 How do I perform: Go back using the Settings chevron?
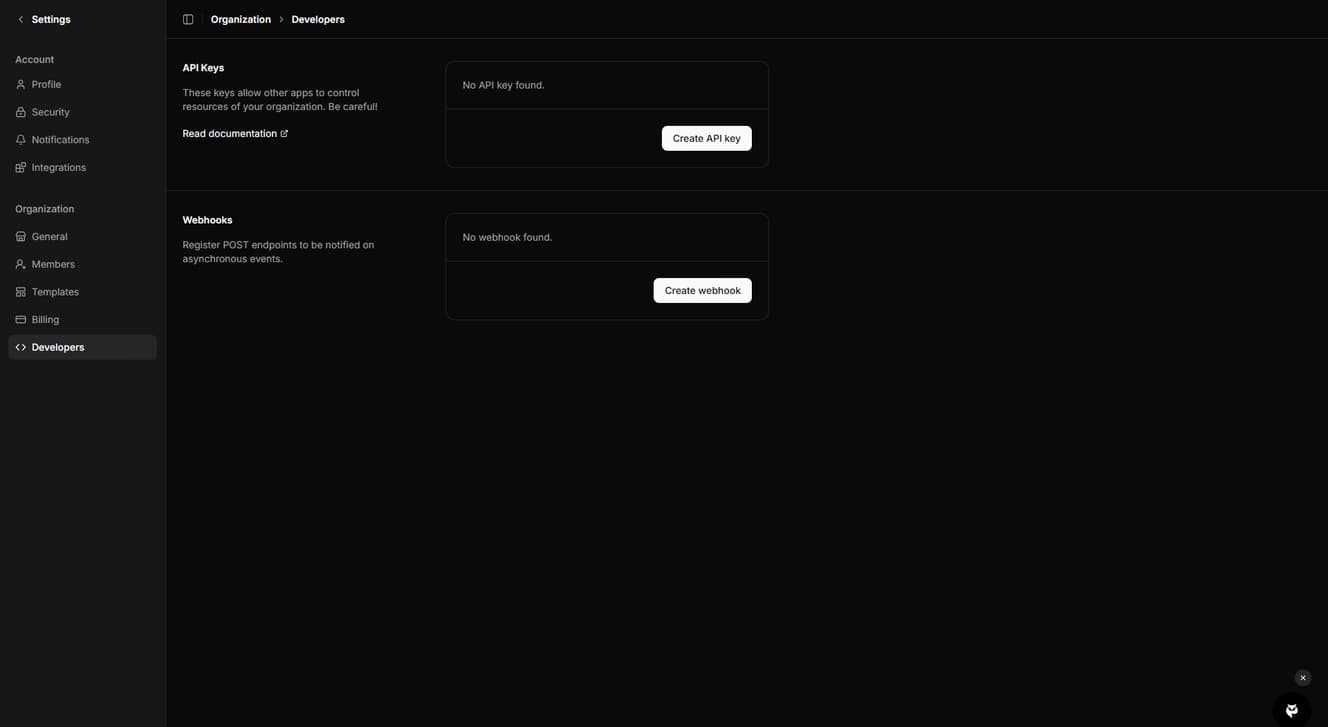pyautogui.click(x=19, y=19)
